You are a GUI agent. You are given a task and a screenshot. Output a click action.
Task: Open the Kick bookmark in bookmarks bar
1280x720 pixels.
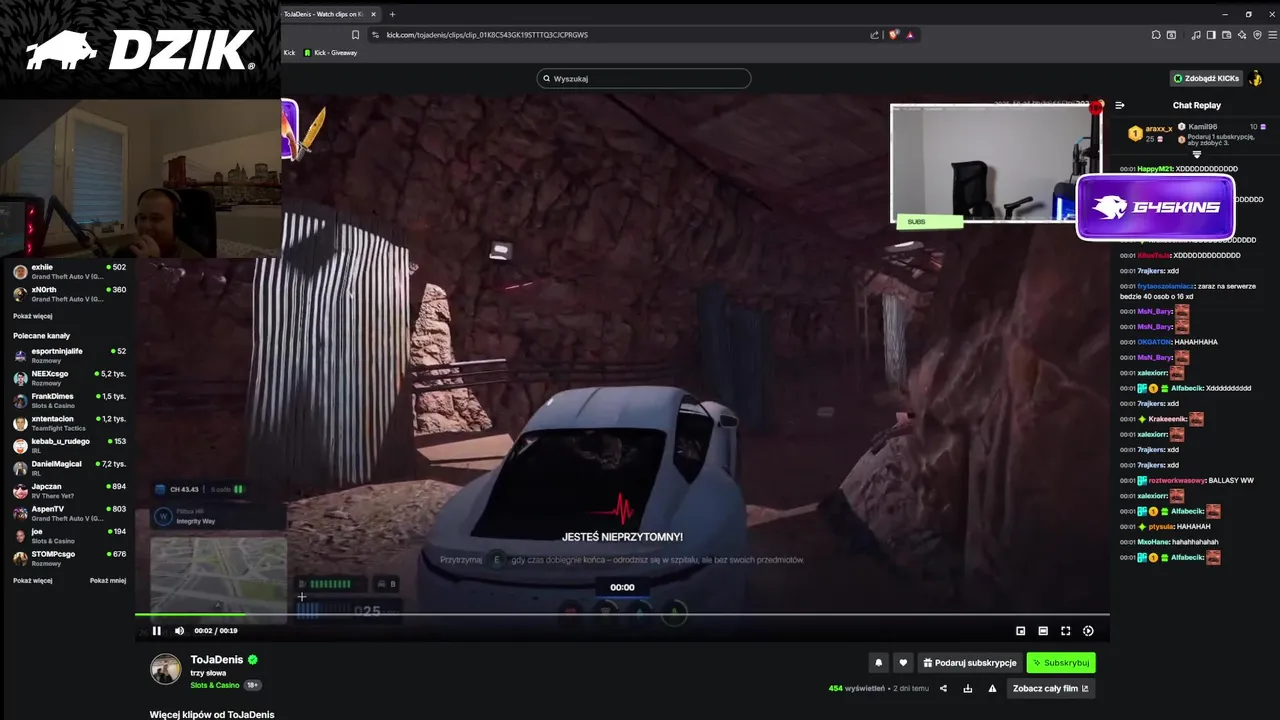289,52
